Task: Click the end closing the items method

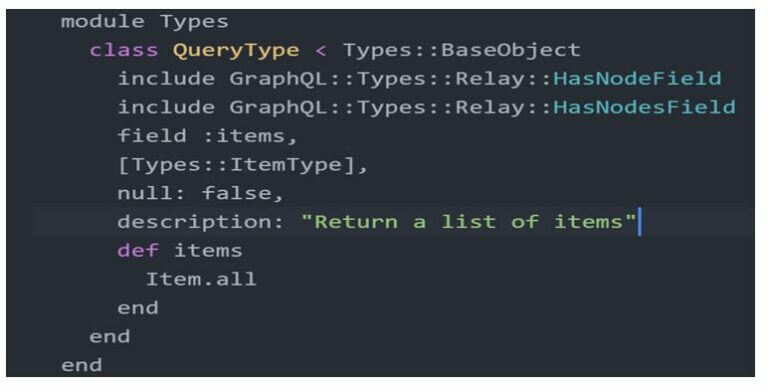Action: tap(138, 308)
